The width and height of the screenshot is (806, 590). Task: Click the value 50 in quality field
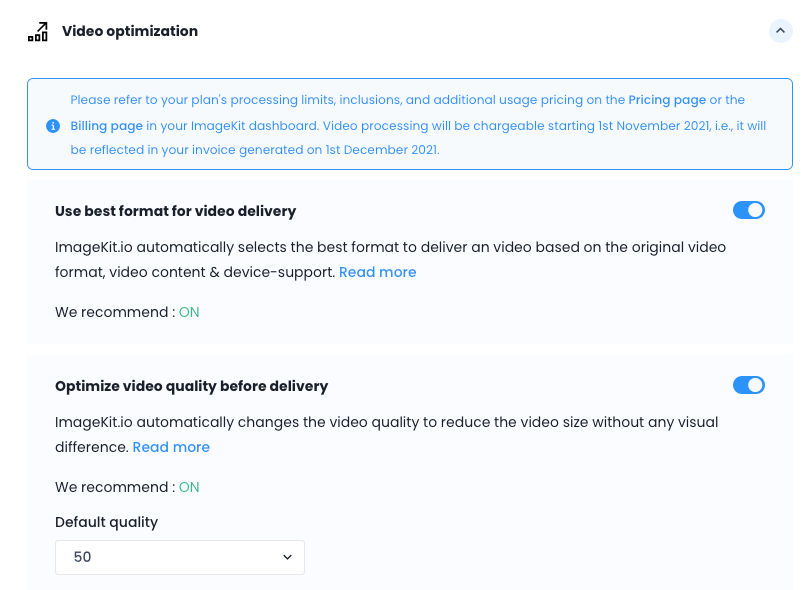click(x=82, y=557)
